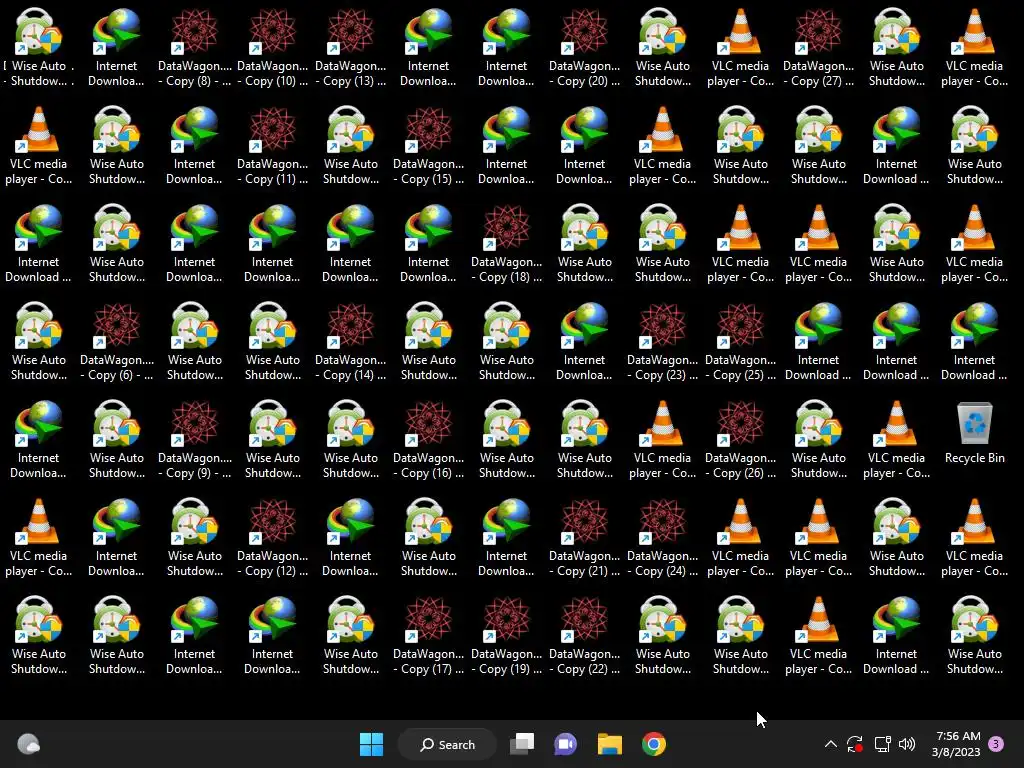Select VLC media player shortcut left of Recycle Bin
Screen dimensions: 1024x768
point(896,440)
